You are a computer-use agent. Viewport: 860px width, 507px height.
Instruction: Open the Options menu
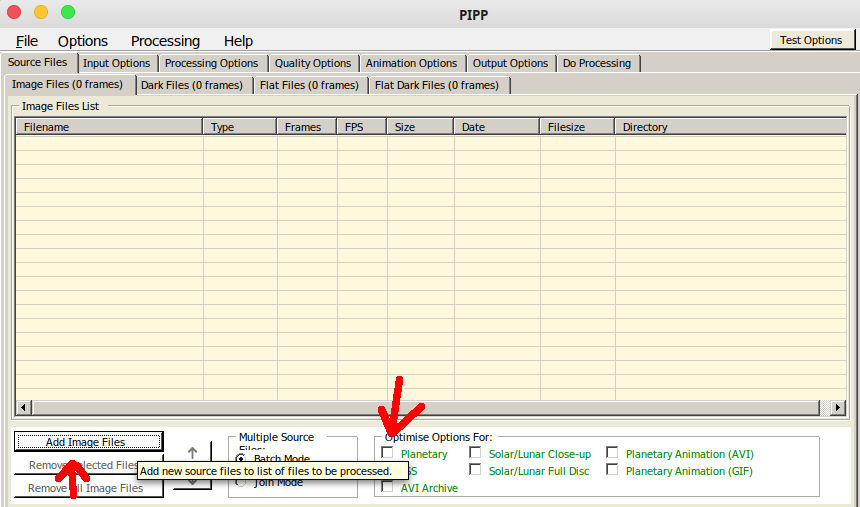tap(83, 41)
